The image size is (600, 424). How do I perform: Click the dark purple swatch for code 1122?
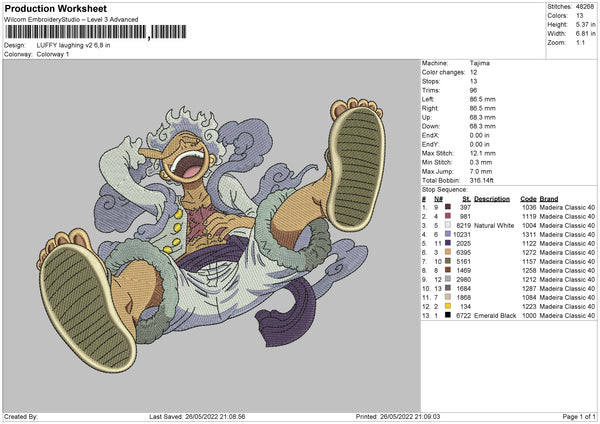(448, 243)
